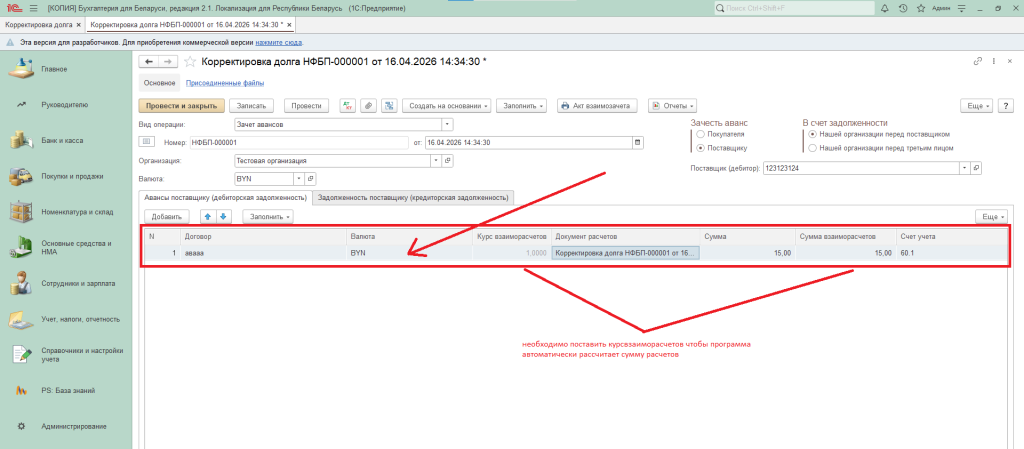This screenshot has height=449, width=1024.
Task: Open the calendar picker for document date
Action: tap(638, 143)
